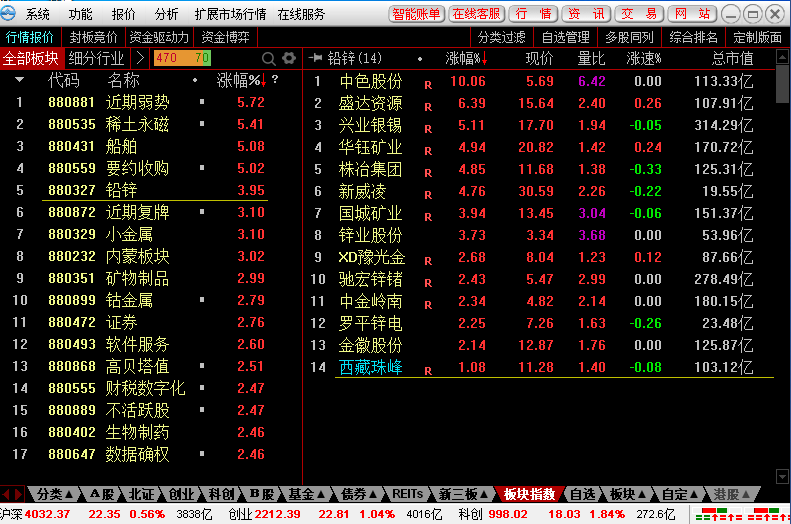Expand the triangle dropdown left of 代码 header
791x524 pixels.
pyautogui.click(x=19, y=79)
